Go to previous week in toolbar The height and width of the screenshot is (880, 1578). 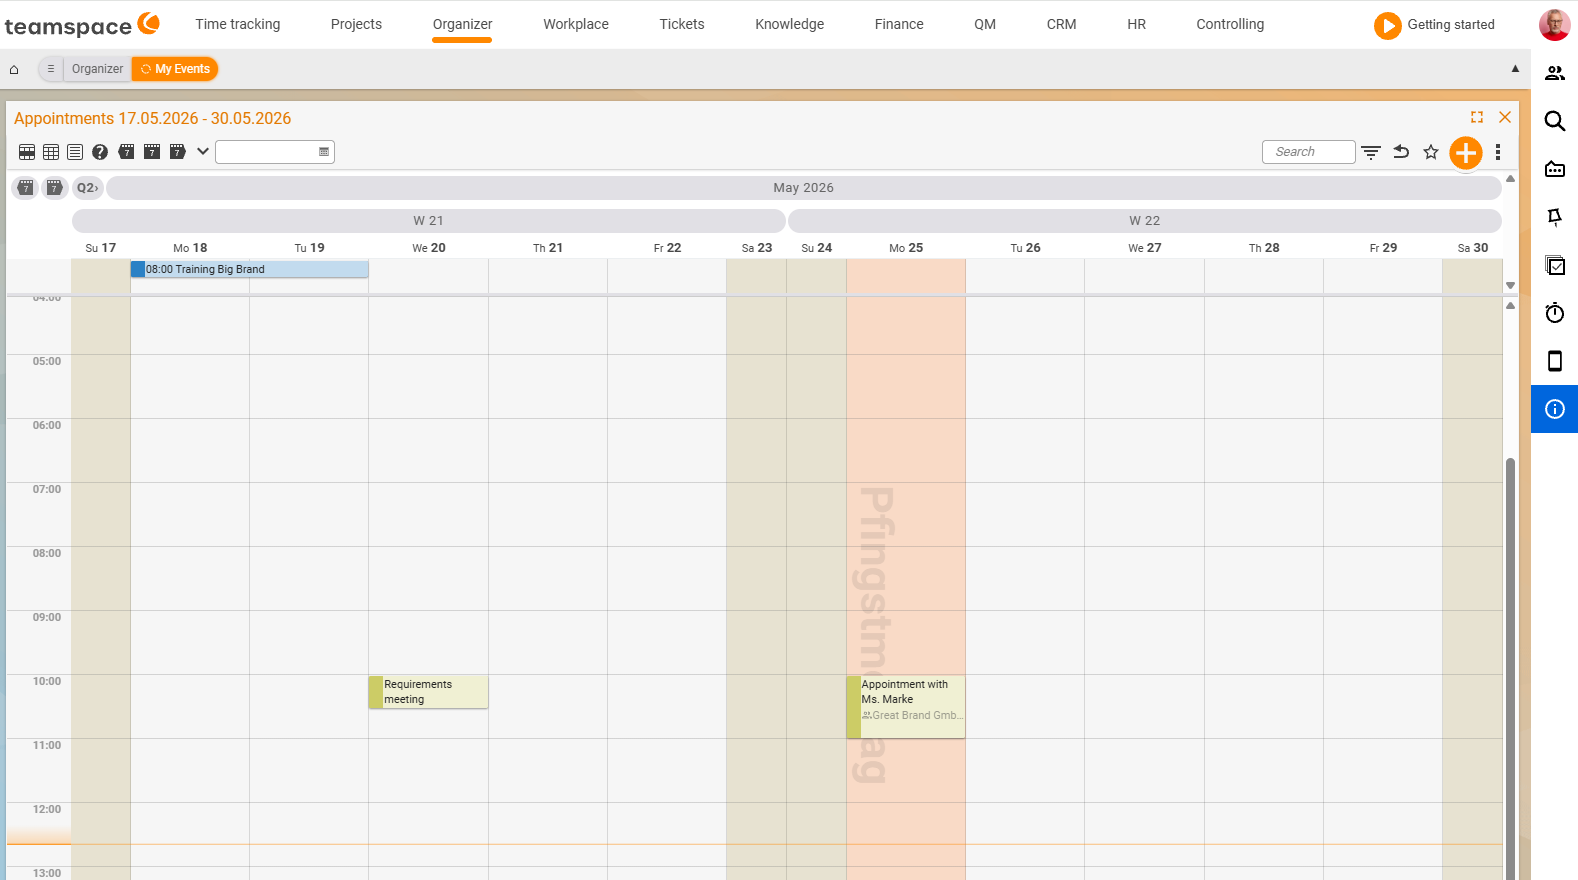tap(127, 152)
